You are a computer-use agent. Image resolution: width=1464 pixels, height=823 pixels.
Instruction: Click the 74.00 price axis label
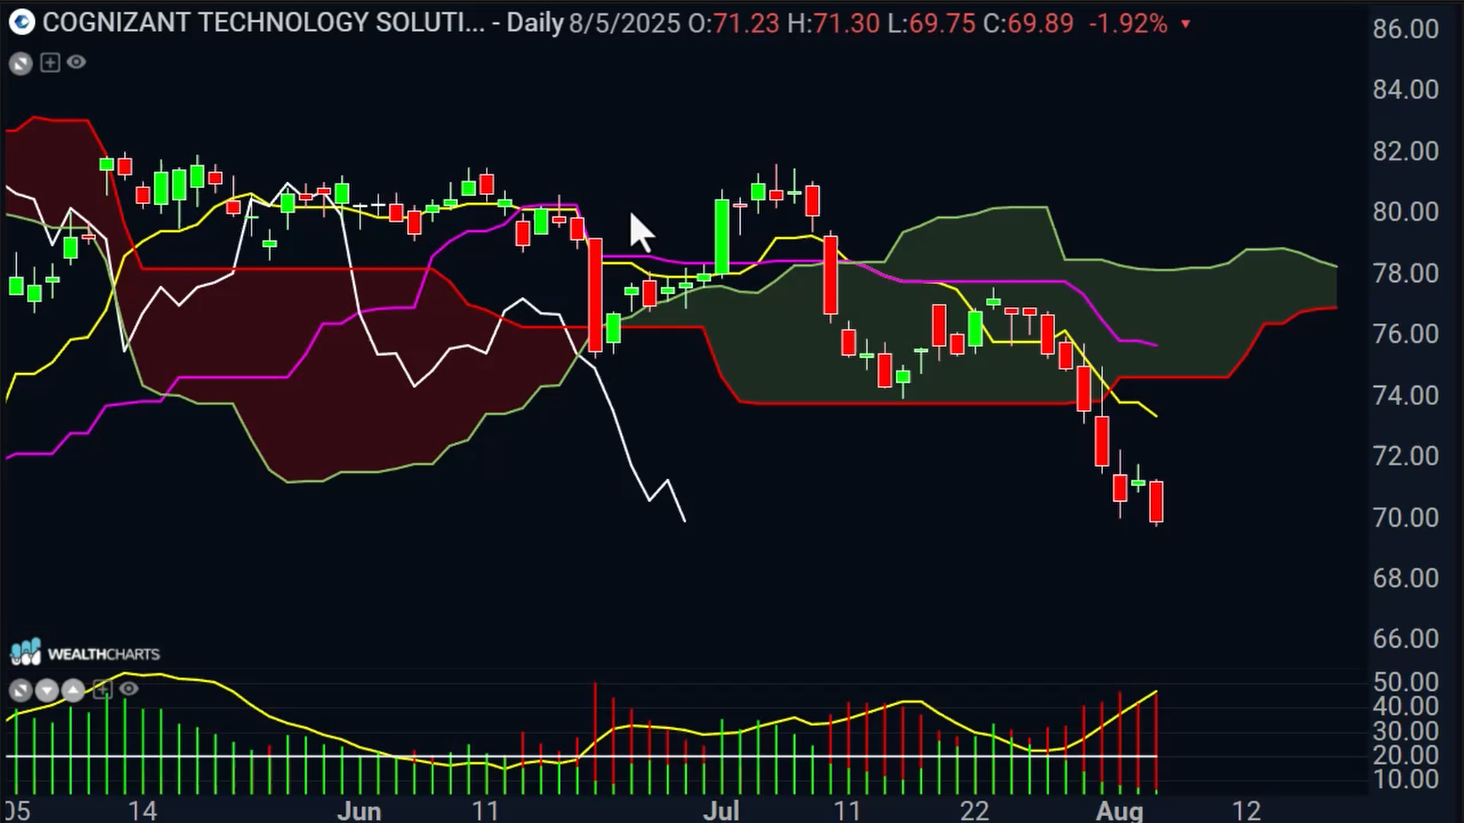[1406, 395]
